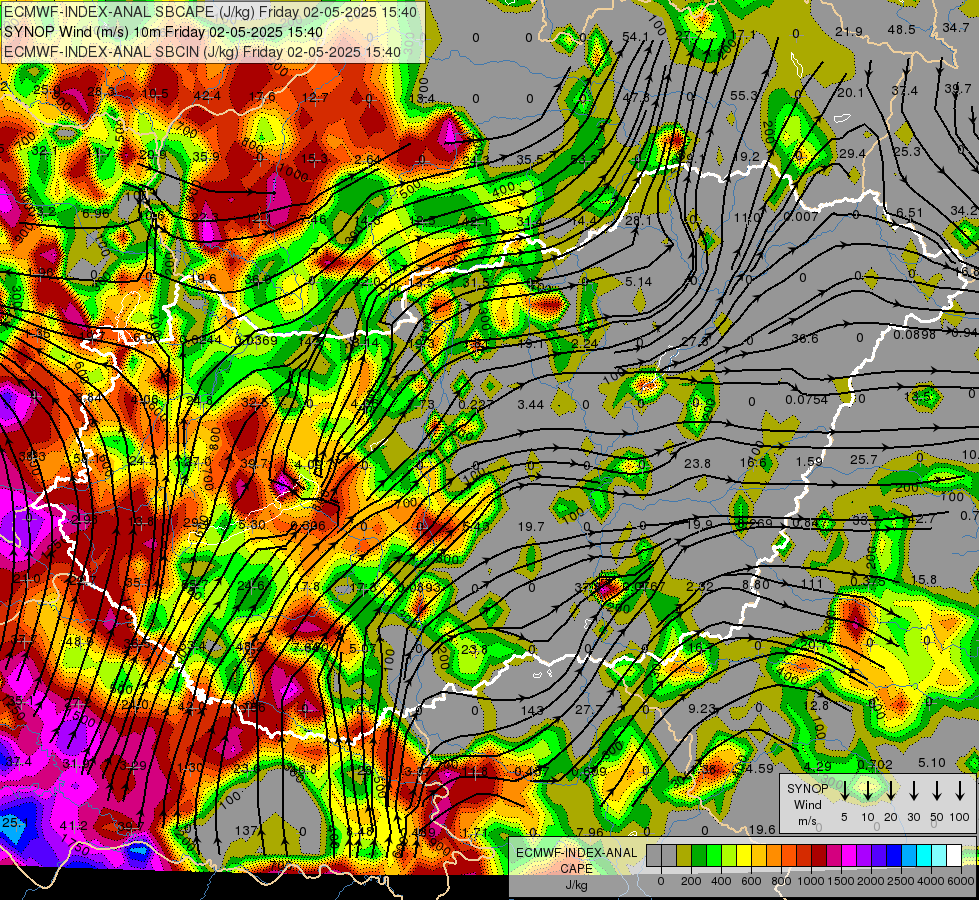Select the '600' colorbar tick label

[x=751, y=881]
